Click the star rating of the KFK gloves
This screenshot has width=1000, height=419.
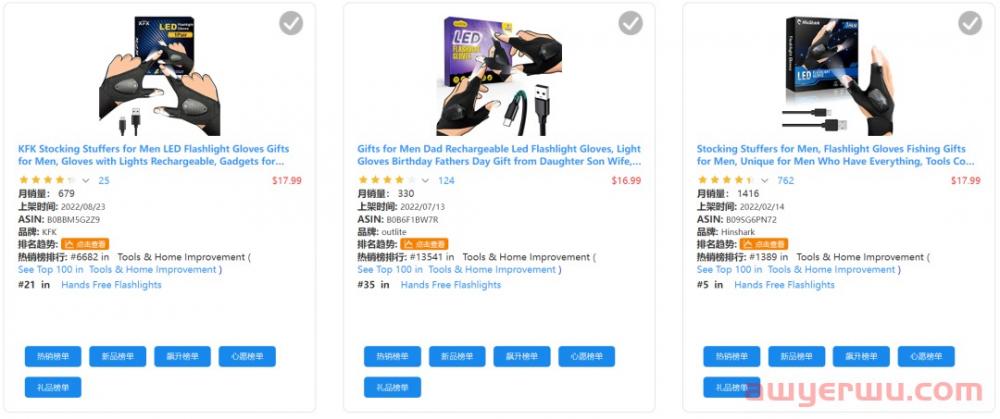[x=46, y=181]
